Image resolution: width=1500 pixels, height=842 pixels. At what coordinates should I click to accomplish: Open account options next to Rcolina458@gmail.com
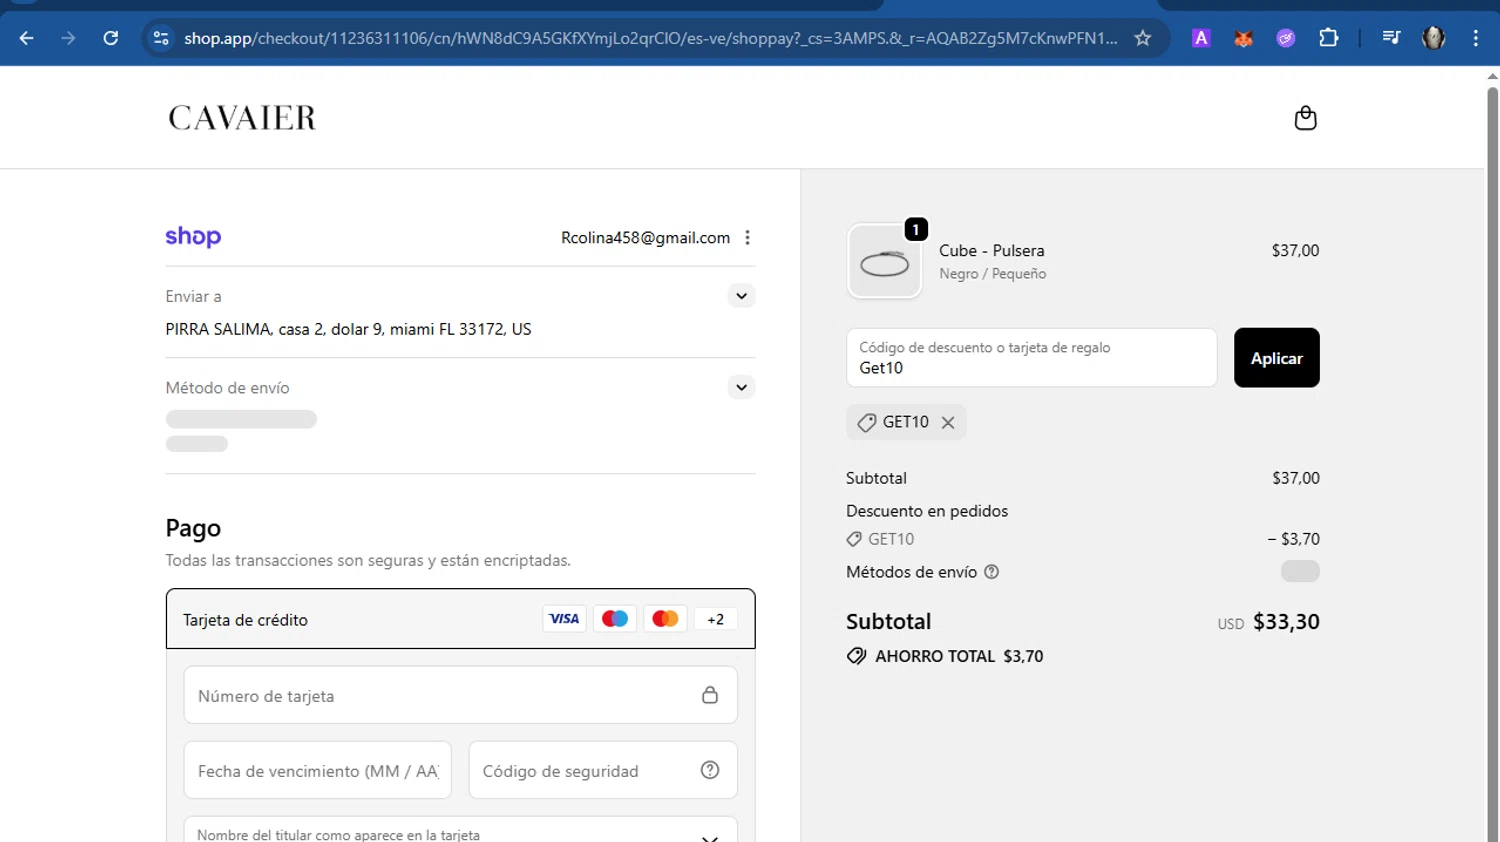tap(747, 238)
